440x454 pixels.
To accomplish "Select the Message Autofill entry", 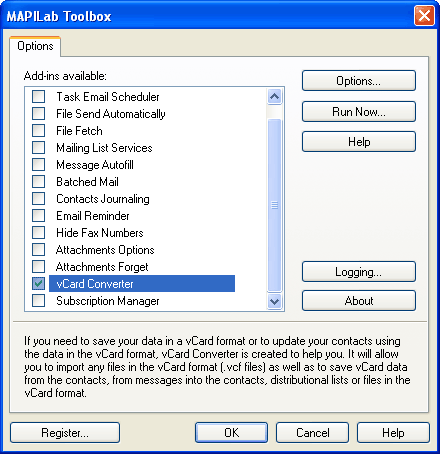I will [x=95, y=165].
